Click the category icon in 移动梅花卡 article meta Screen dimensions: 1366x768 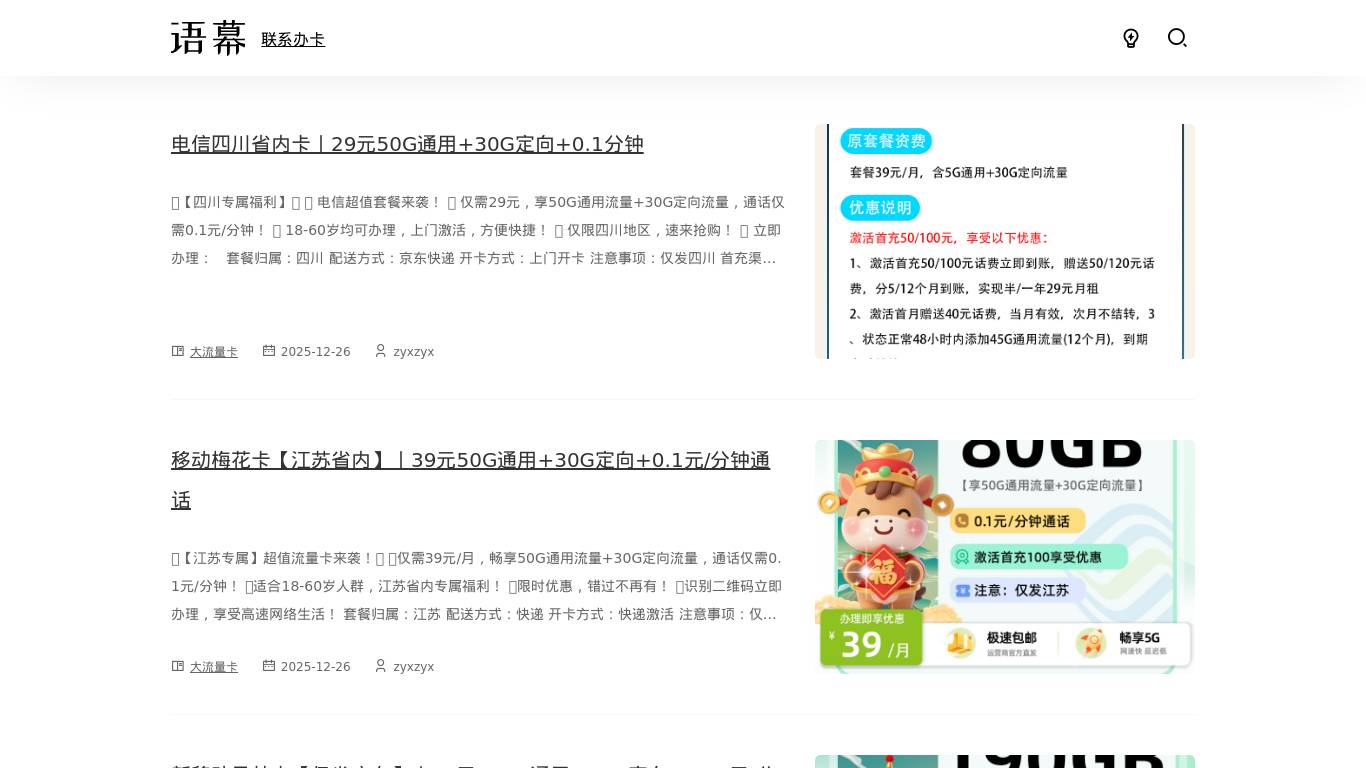click(x=178, y=666)
